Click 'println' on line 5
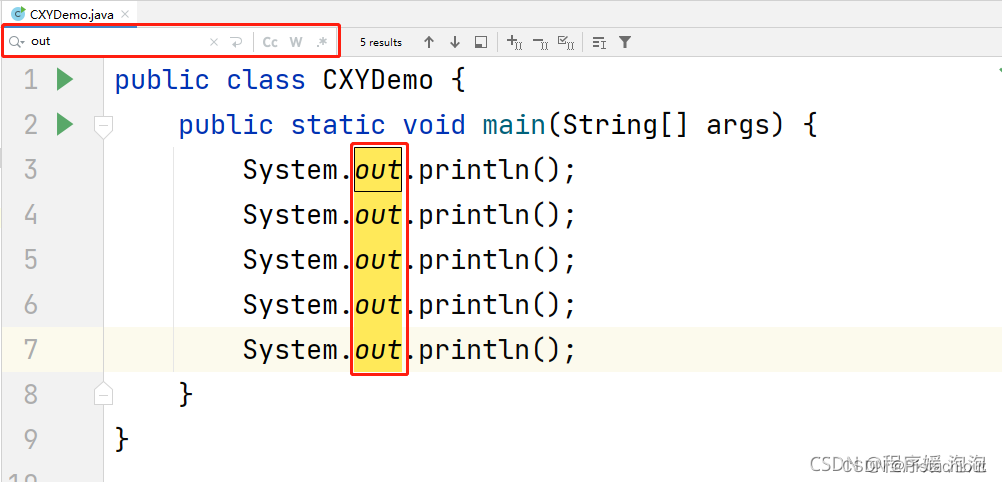 (x=474, y=260)
